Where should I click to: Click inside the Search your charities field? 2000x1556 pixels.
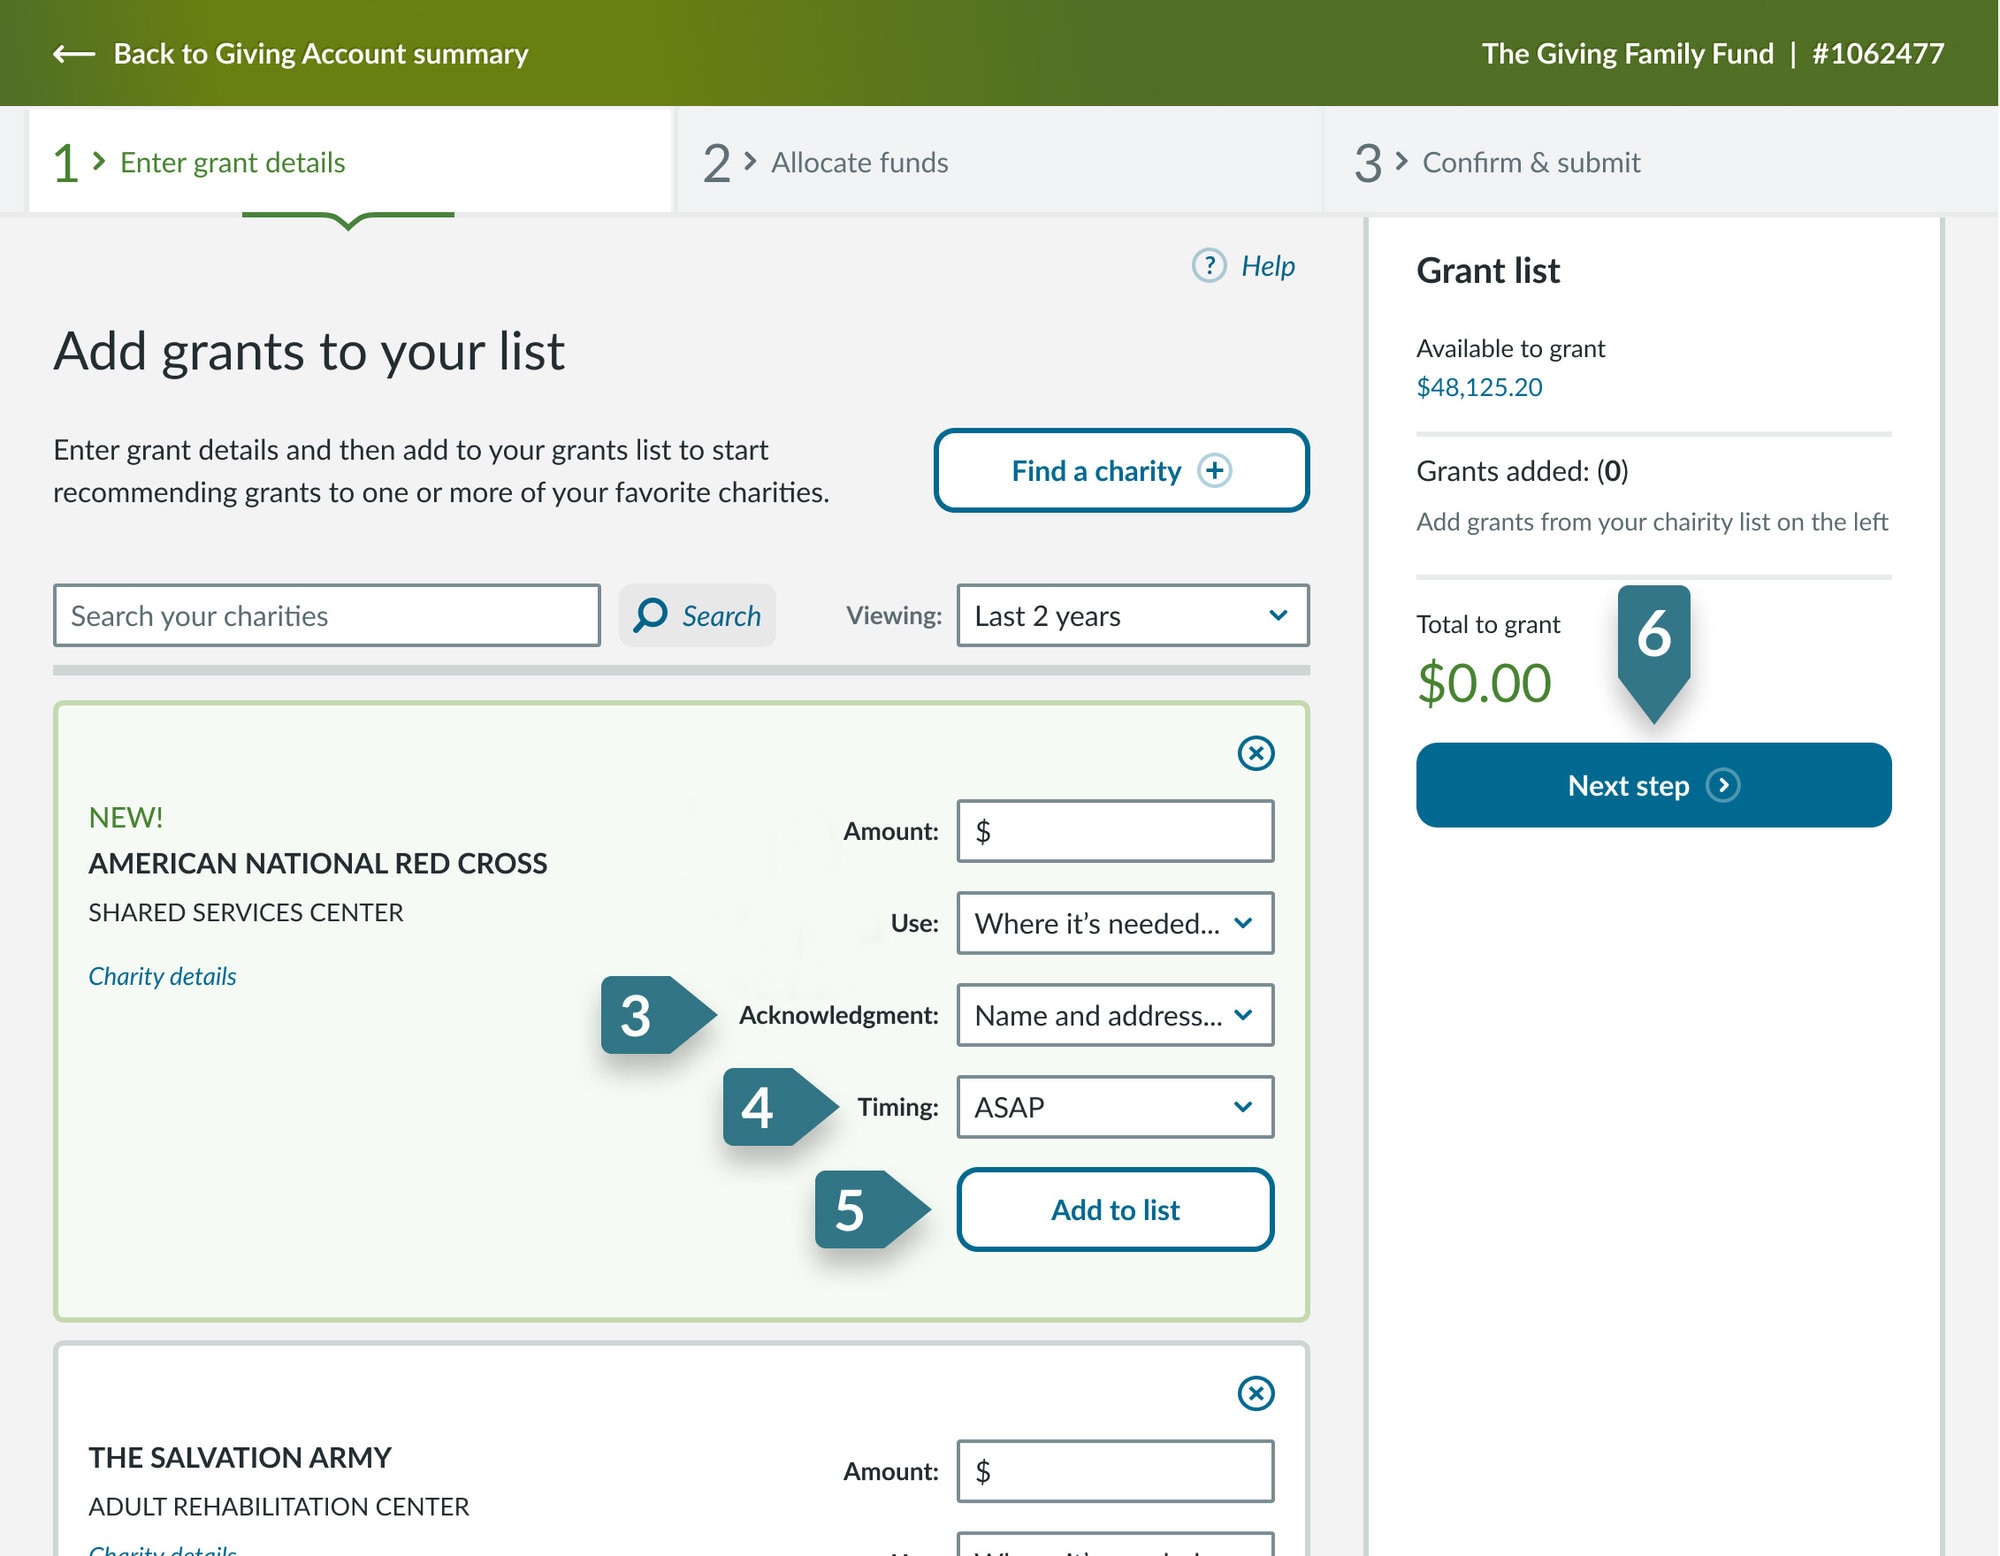[x=326, y=615]
